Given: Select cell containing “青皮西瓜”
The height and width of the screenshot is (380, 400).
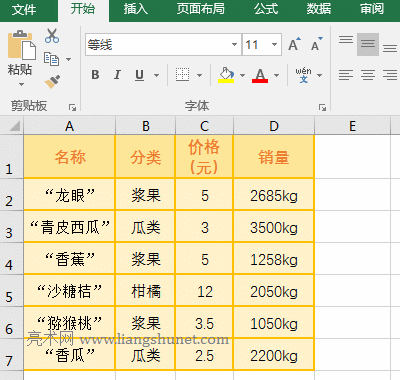Looking at the screenshot, I should (x=69, y=227).
